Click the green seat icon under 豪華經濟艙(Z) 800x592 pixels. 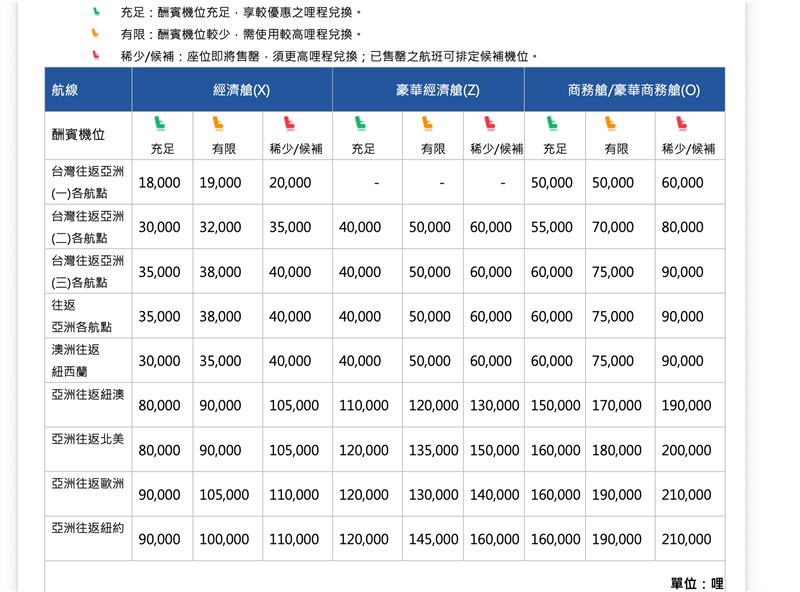coord(360,123)
